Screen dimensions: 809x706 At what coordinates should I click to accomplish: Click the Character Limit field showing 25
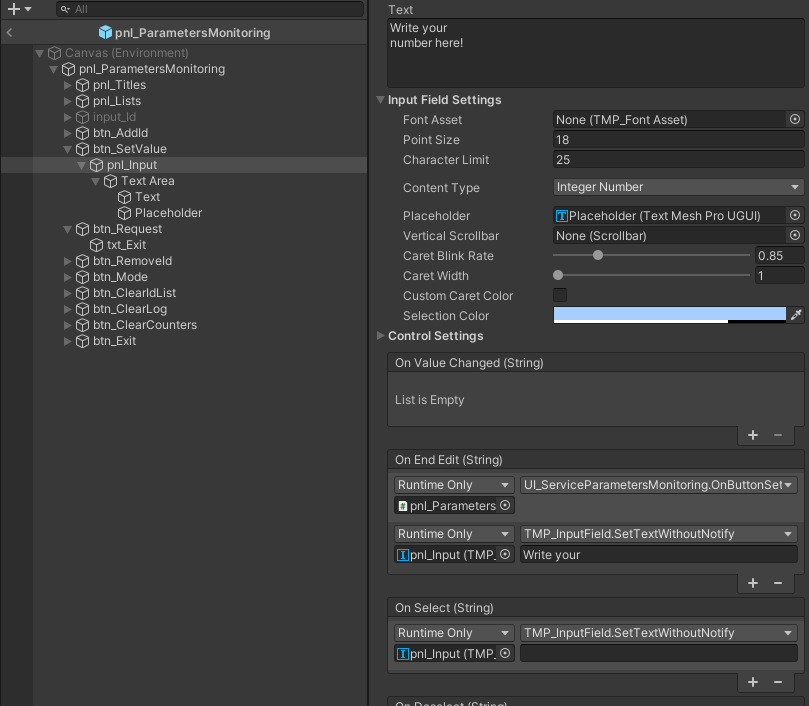678,160
